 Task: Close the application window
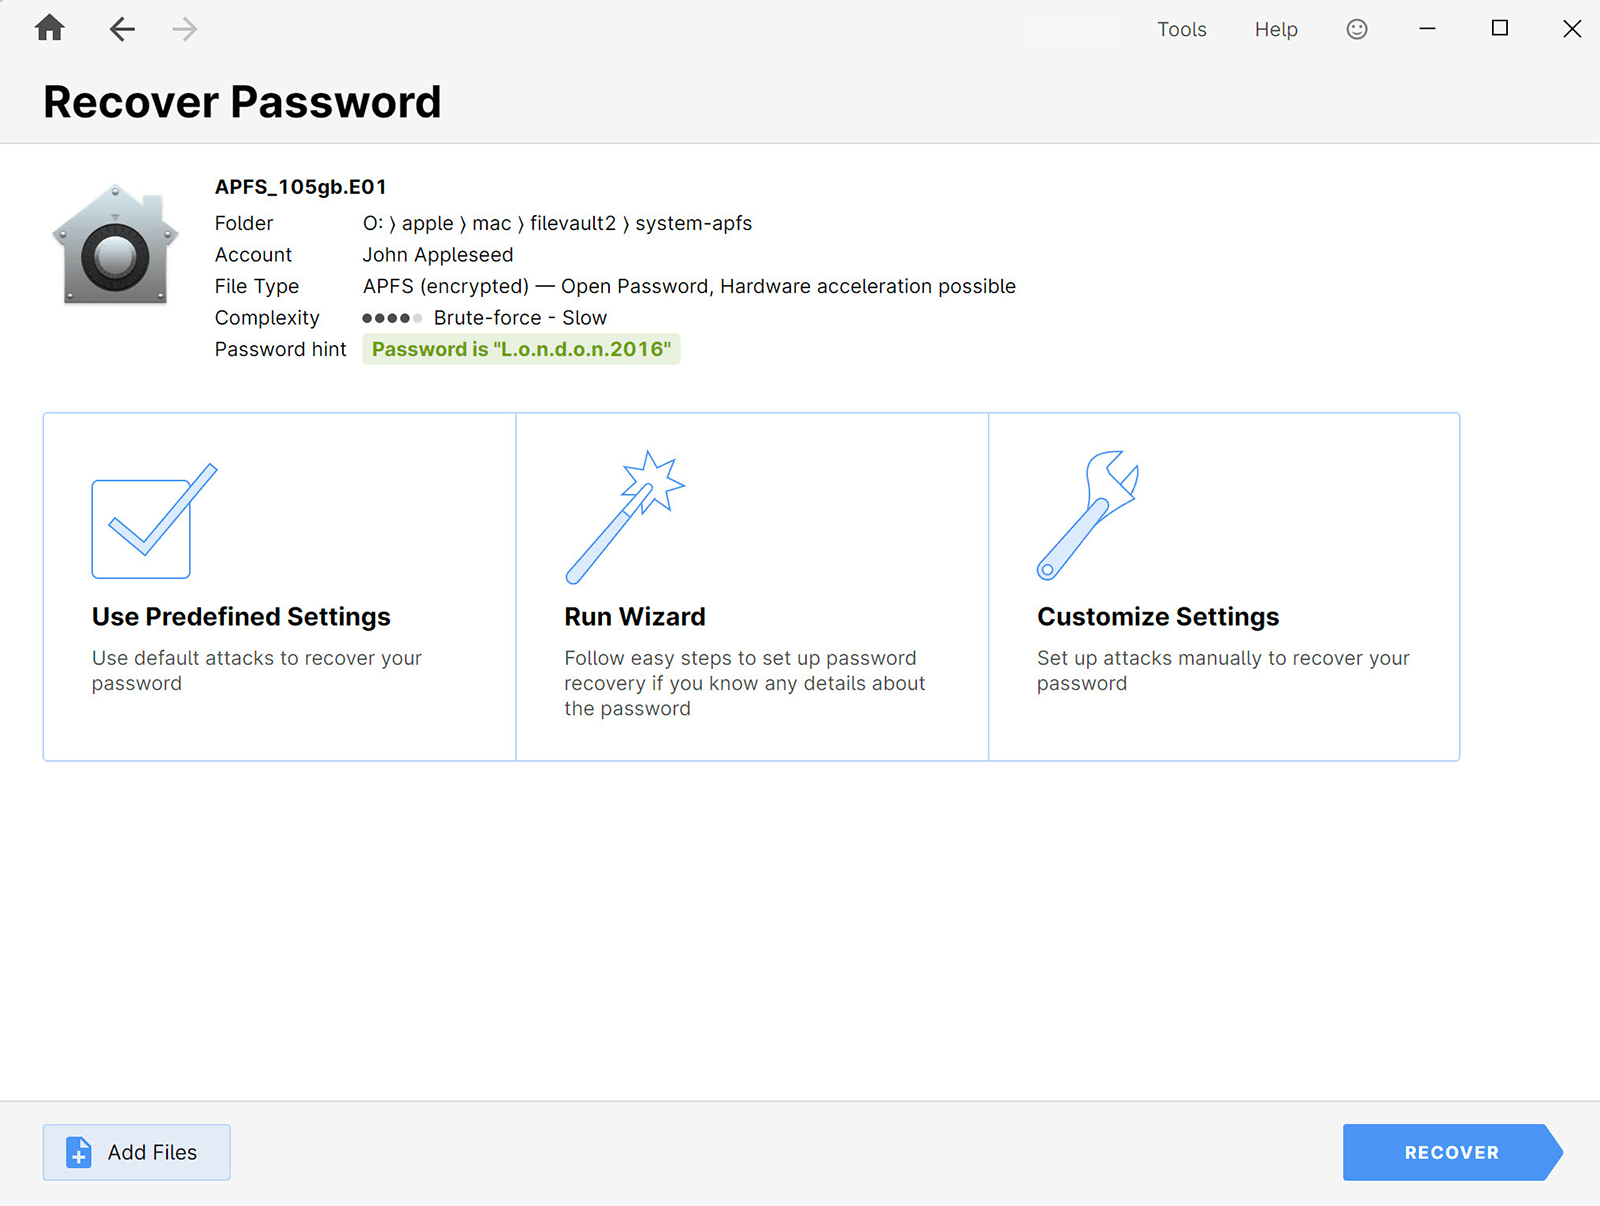(x=1572, y=29)
